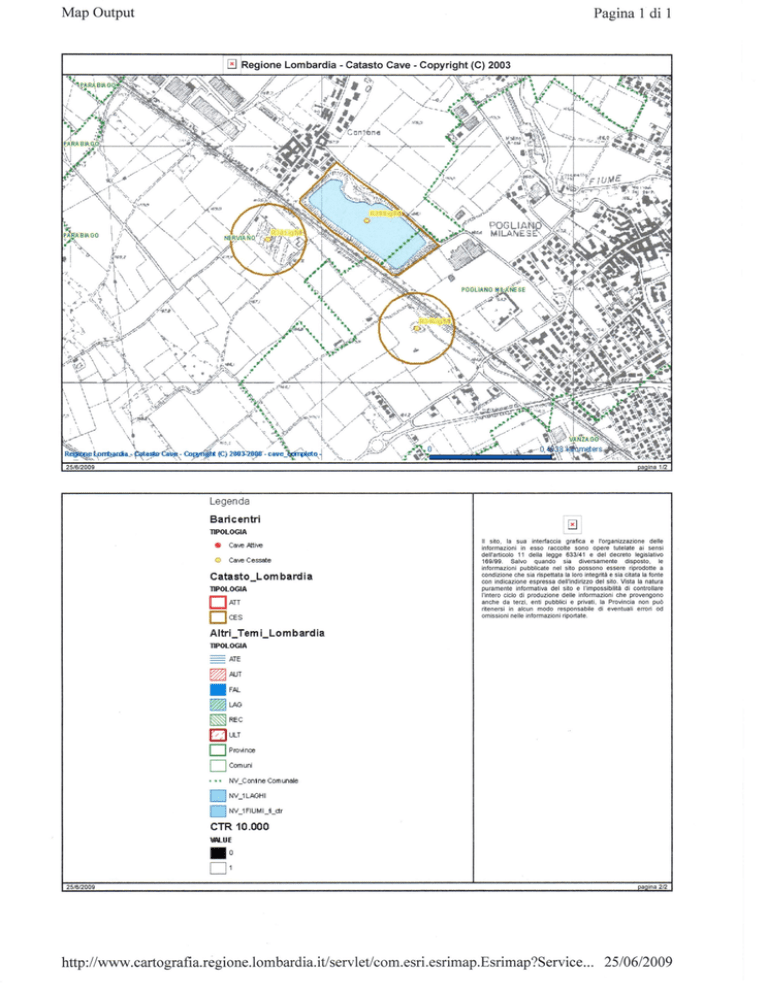Viewport: 768px width, 994px height.
Task: Click the red Cave Attive legend dot
Action: click(x=218, y=546)
